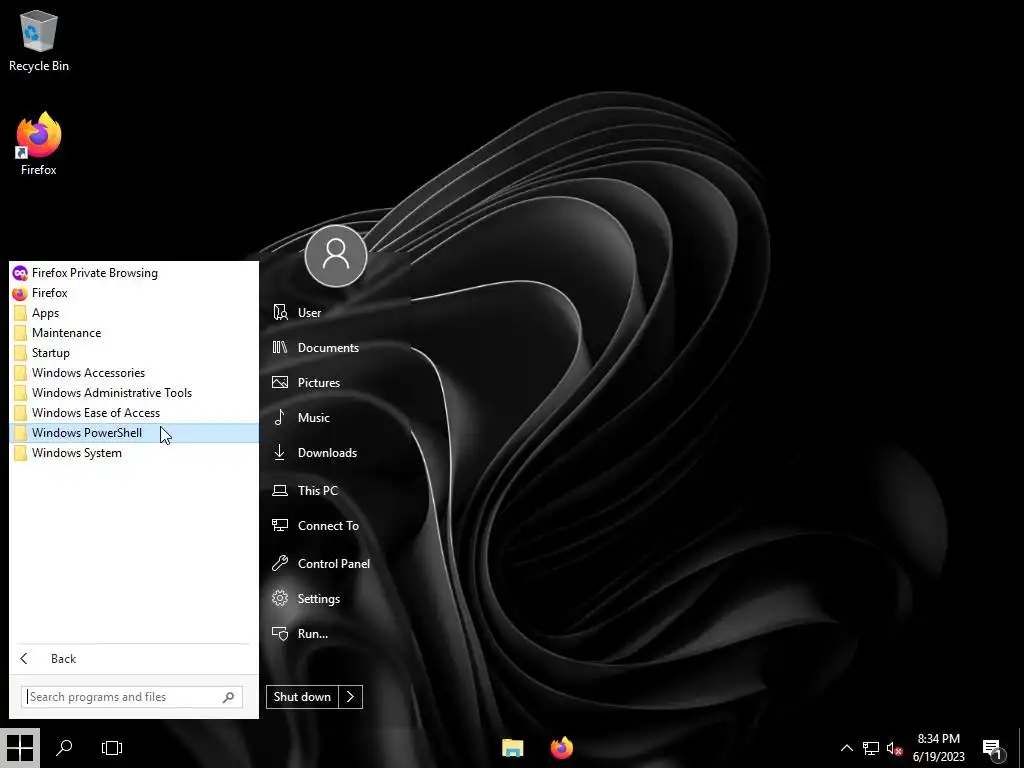Image resolution: width=1024 pixels, height=768 pixels.
Task: Expand Windows Accessories folder
Action: click(x=134, y=373)
